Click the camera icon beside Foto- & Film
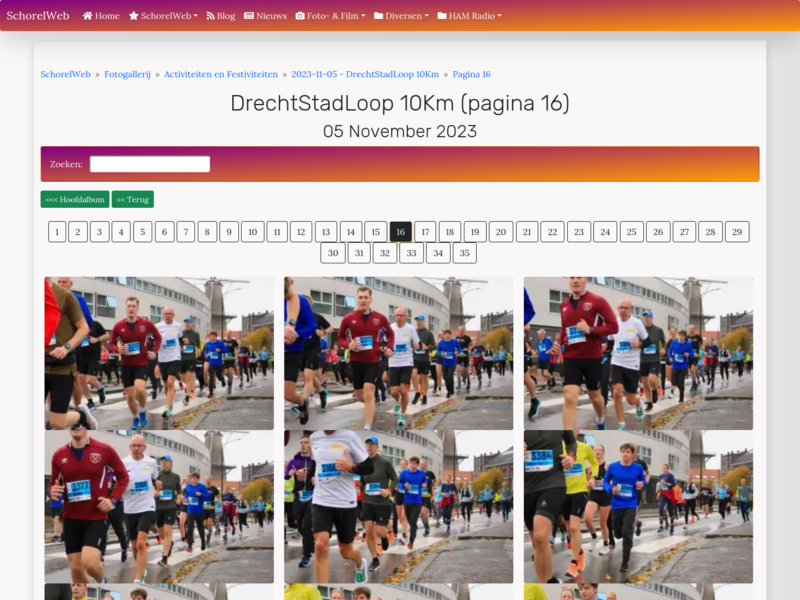The height and width of the screenshot is (600, 800). coord(300,16)
